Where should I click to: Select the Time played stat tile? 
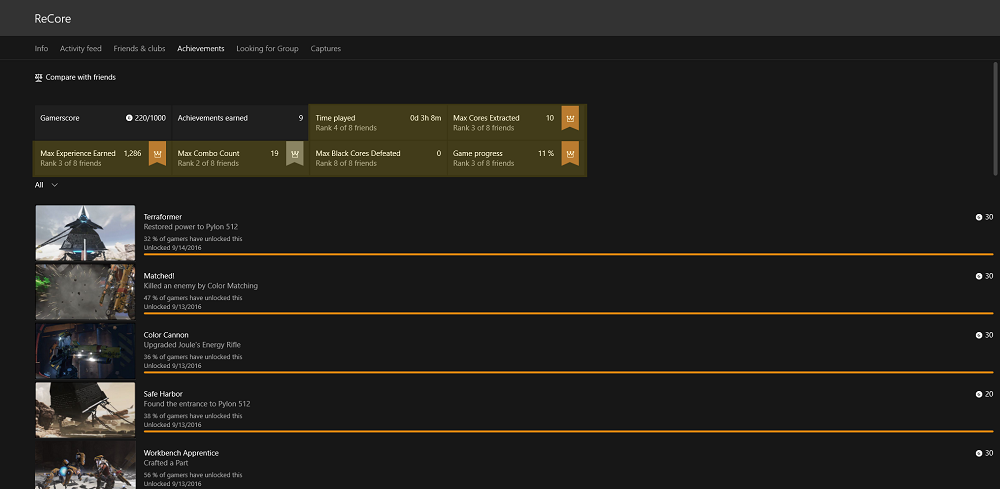(378, 122)
